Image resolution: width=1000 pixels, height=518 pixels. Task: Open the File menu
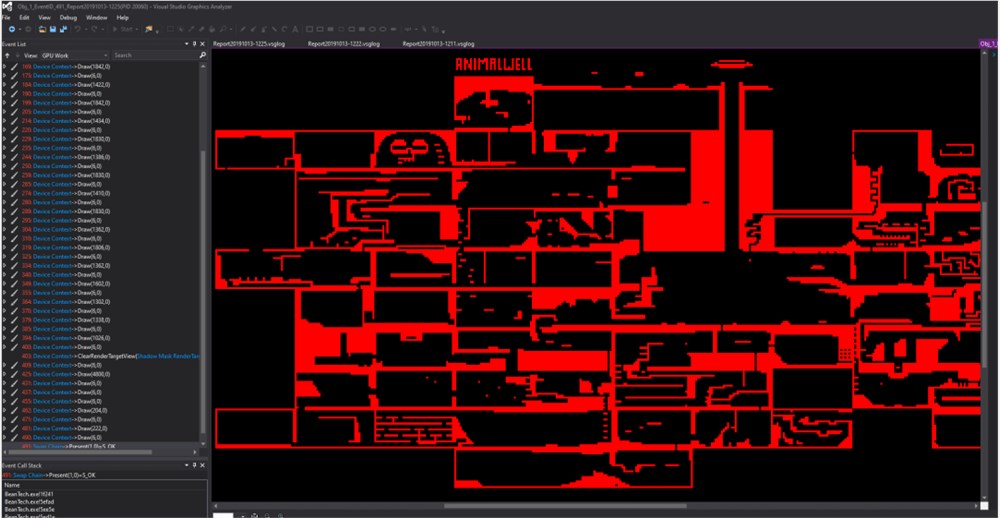pos(6,18)
